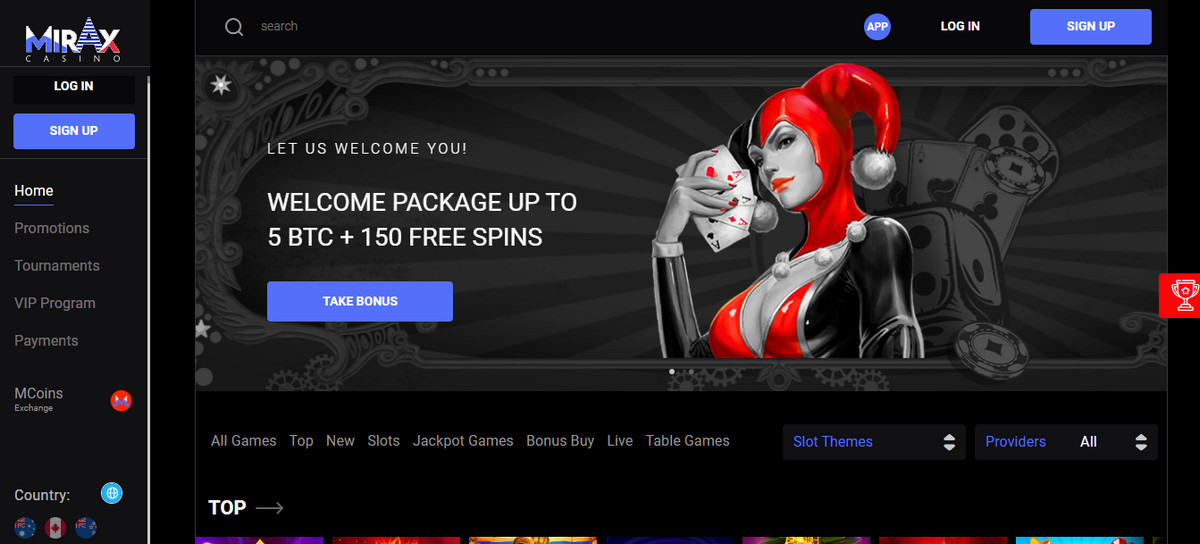Expand the Slot Themes dropdown
The height and width of the screenshot is (544, 1200).
874,442
